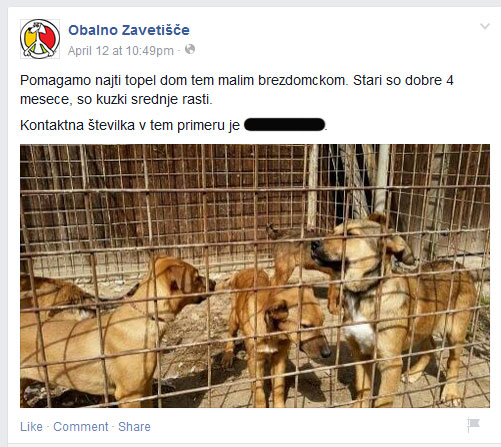Image resolution: width=501 pixels, height=447 pixels.
Task: Click the globe public-audience icon
Action: point(190,49)
